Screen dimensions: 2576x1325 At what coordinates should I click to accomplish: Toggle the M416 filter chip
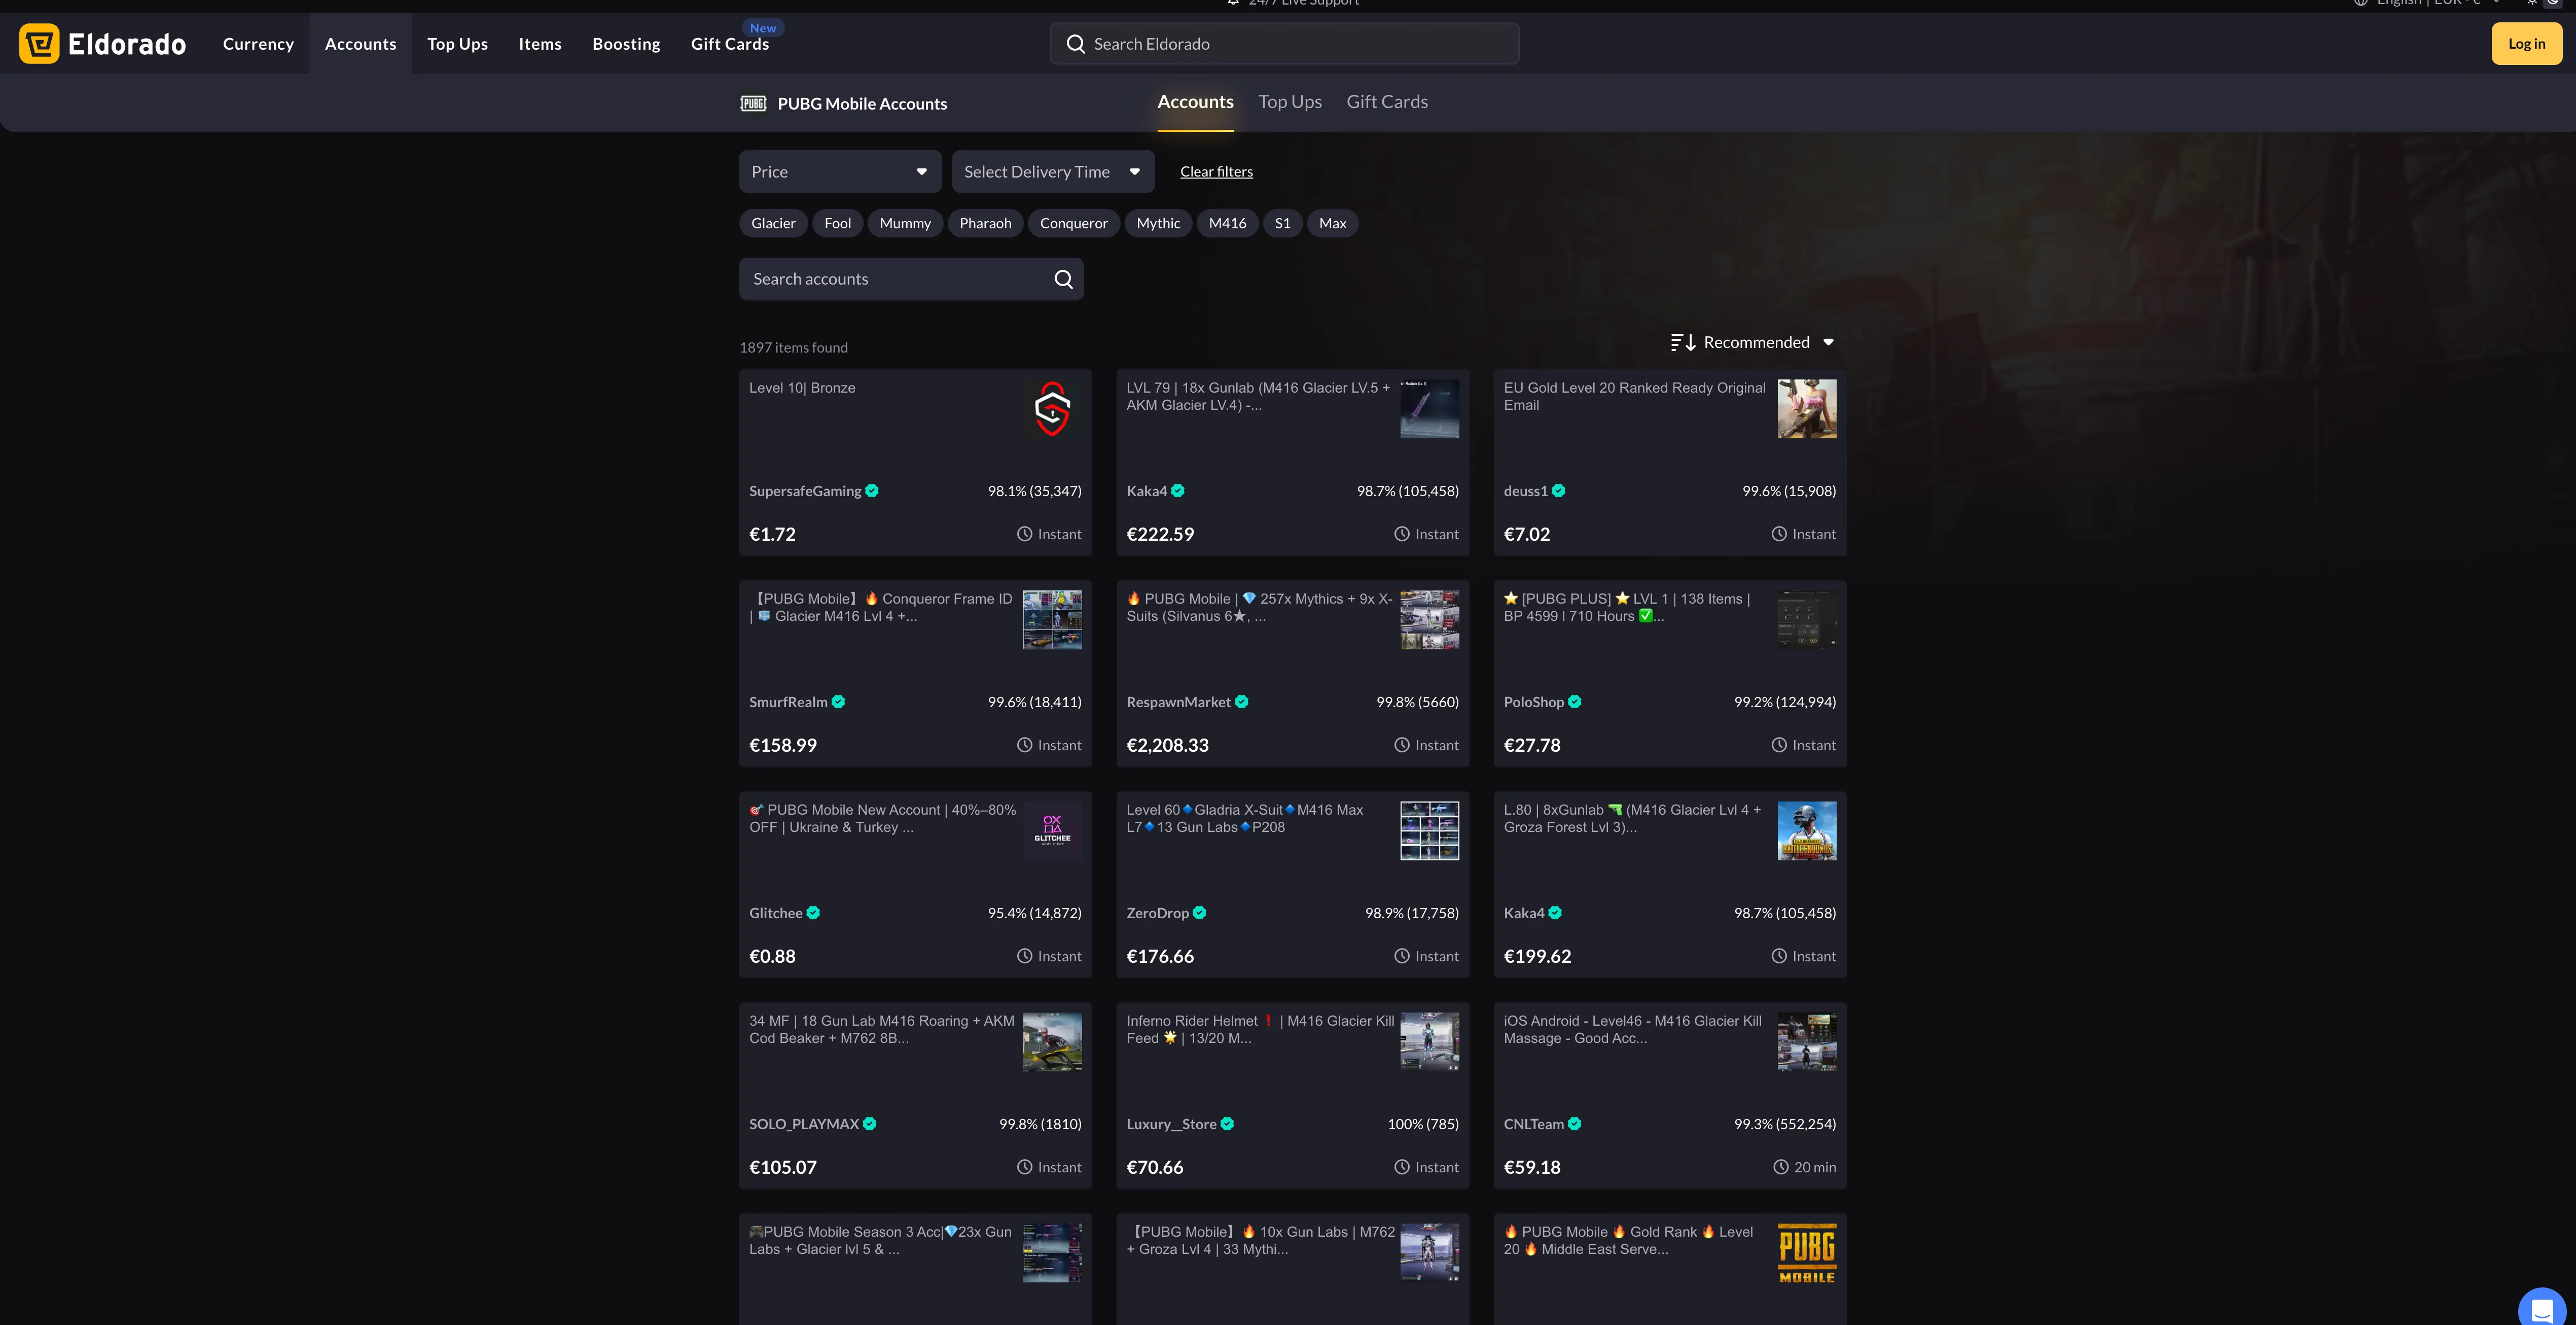pos(1227,223)
